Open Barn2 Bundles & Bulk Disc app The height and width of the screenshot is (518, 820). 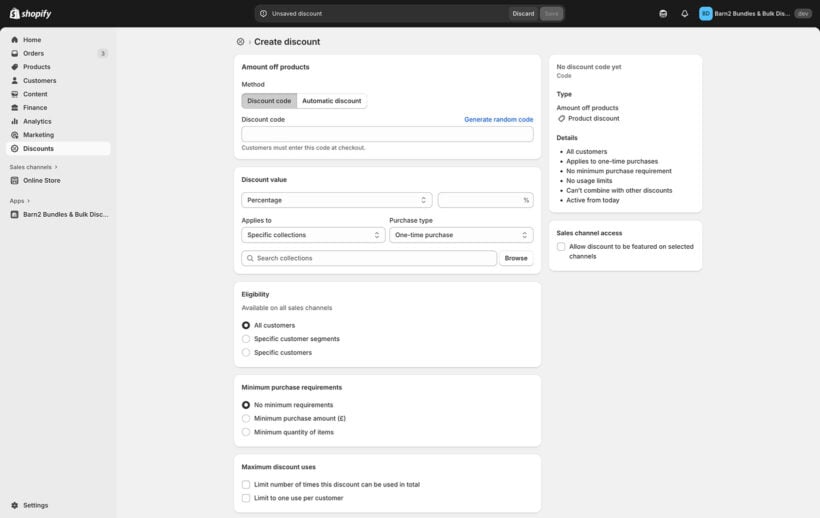tap(58, 214)
